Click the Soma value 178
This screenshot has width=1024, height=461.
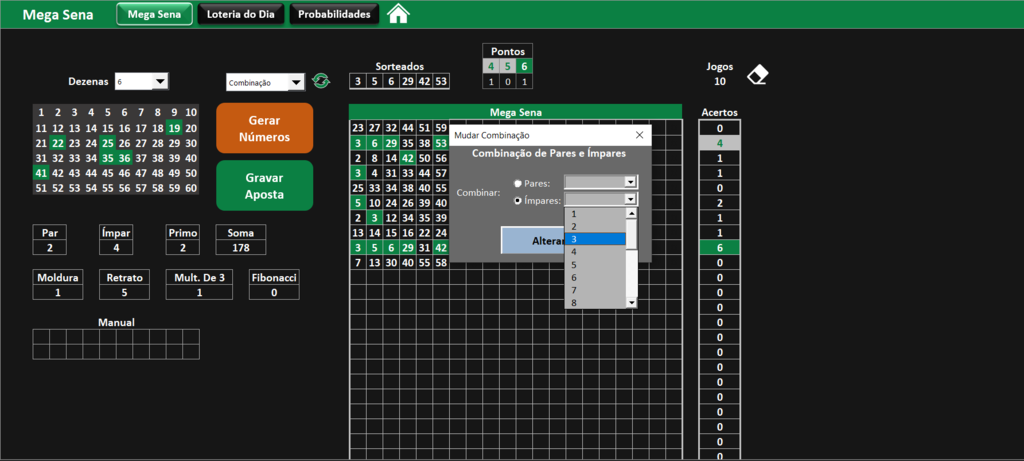coord(241,247)
